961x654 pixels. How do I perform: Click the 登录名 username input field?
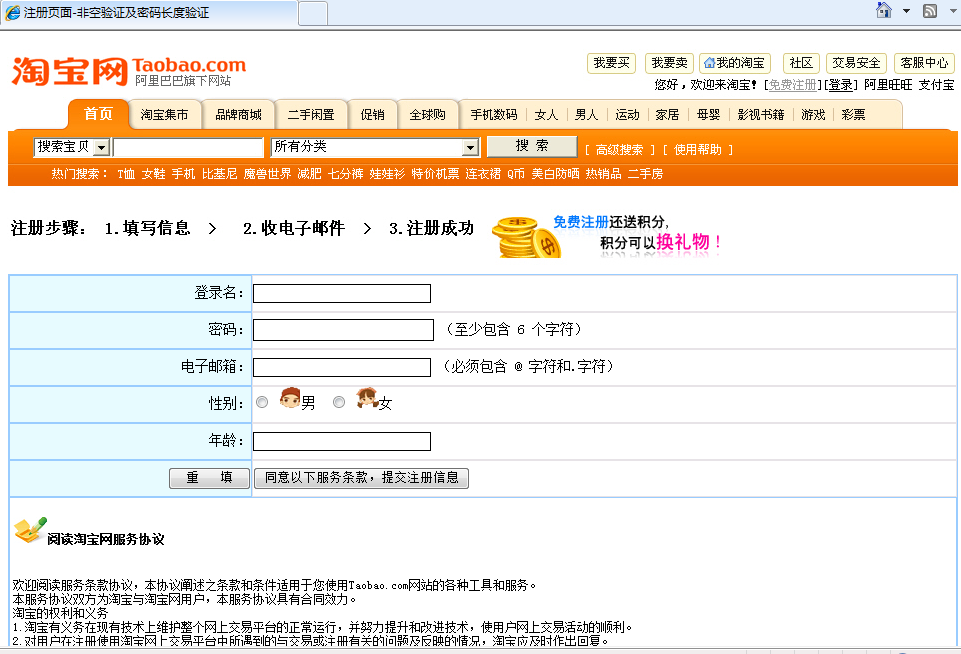(341, 293)
